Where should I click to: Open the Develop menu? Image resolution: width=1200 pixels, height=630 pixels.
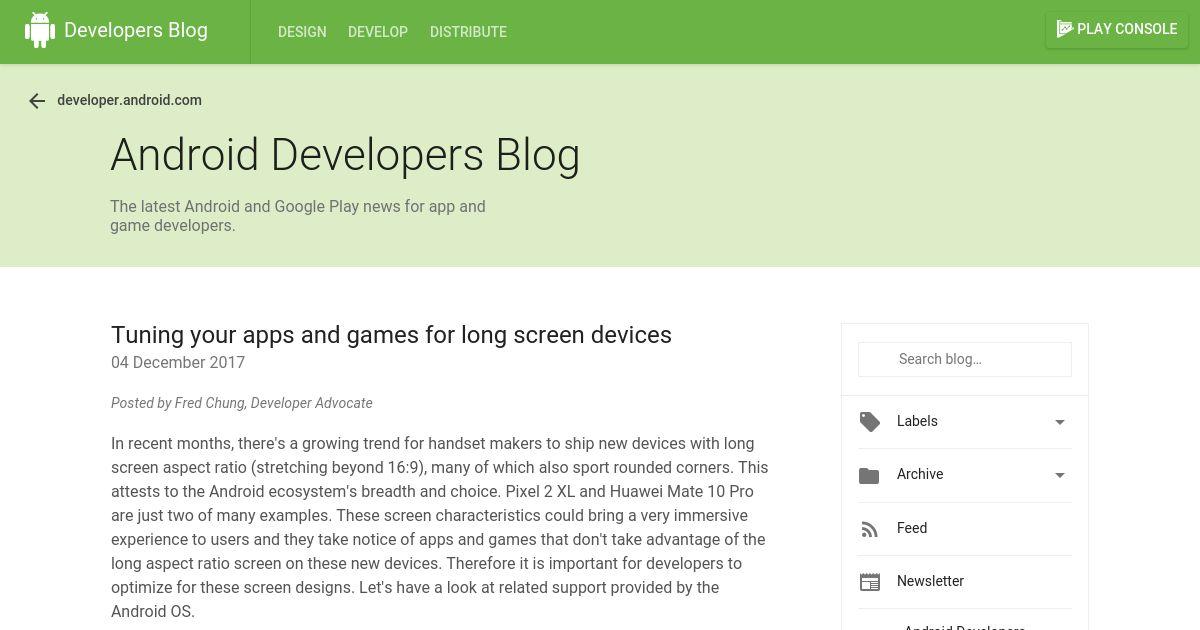[378, 32]
